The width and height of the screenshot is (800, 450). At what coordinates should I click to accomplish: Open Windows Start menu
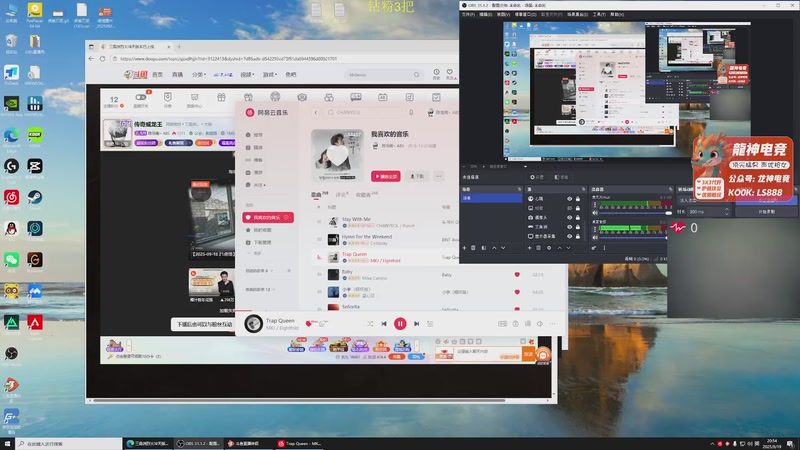[x=7, y=444]
